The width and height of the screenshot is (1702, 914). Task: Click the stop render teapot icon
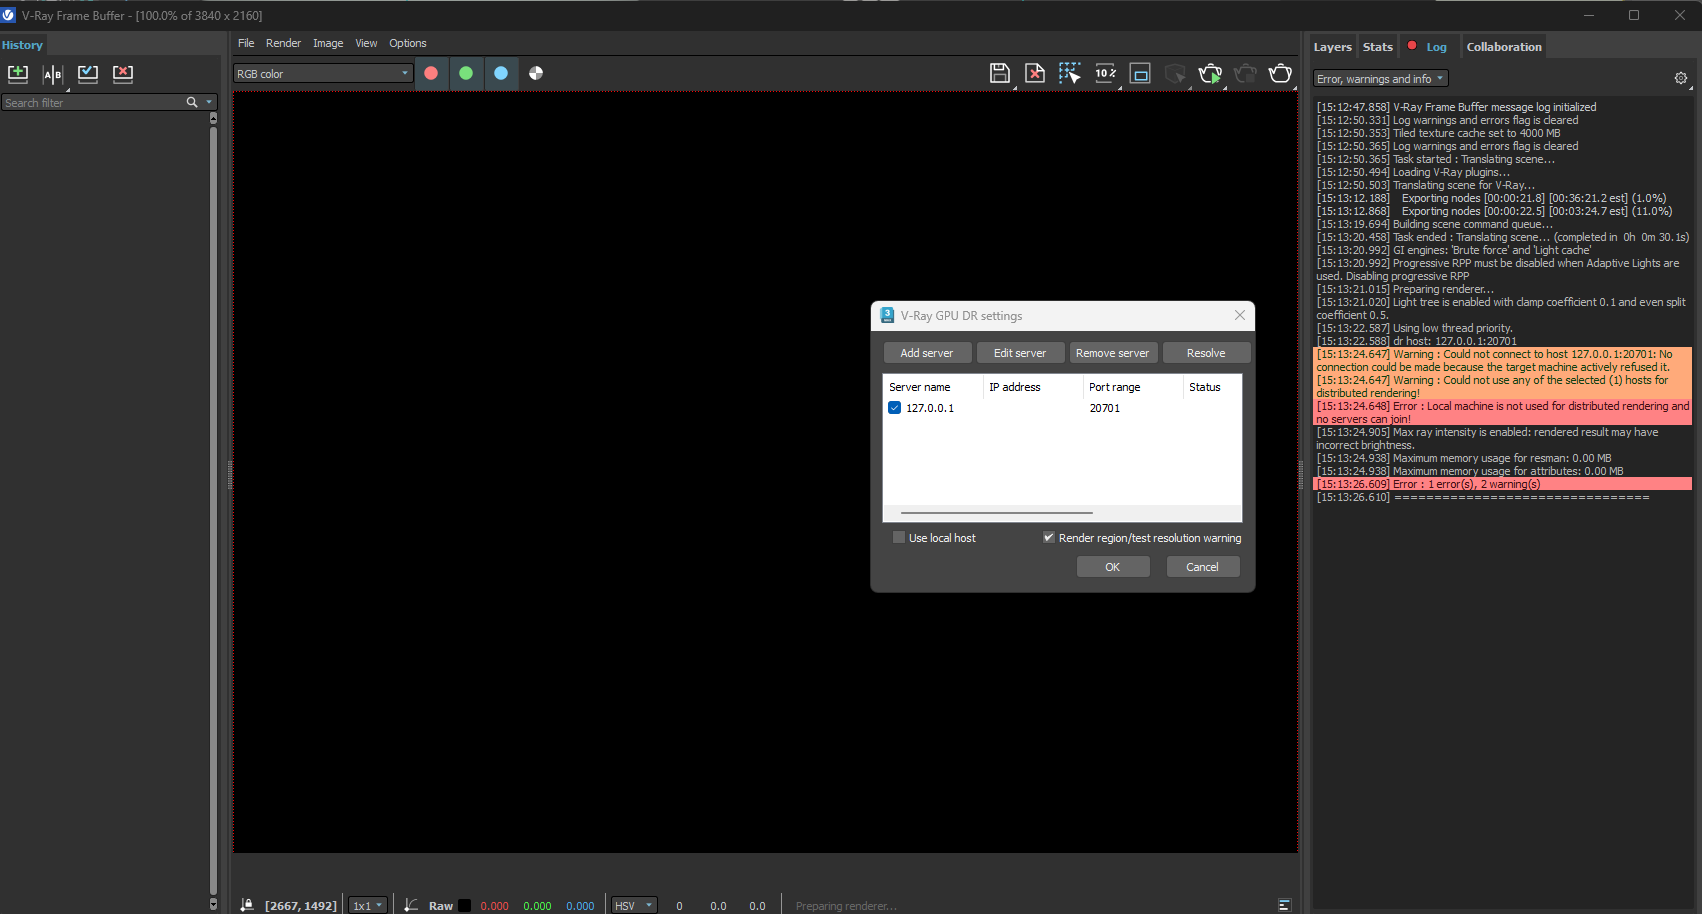pos(1245,73)
